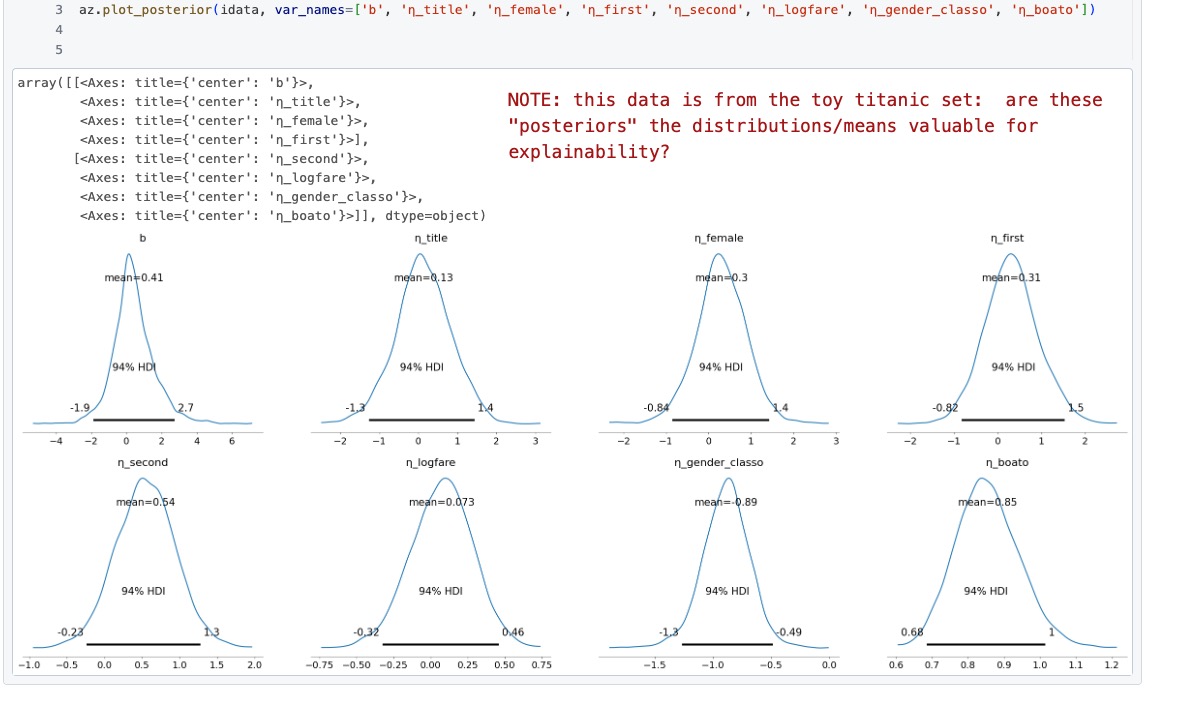Image resolution: width=1199 pixels, height=705 pixels.
Task: Click the 'mean=0.073' label
Action: 441,502
